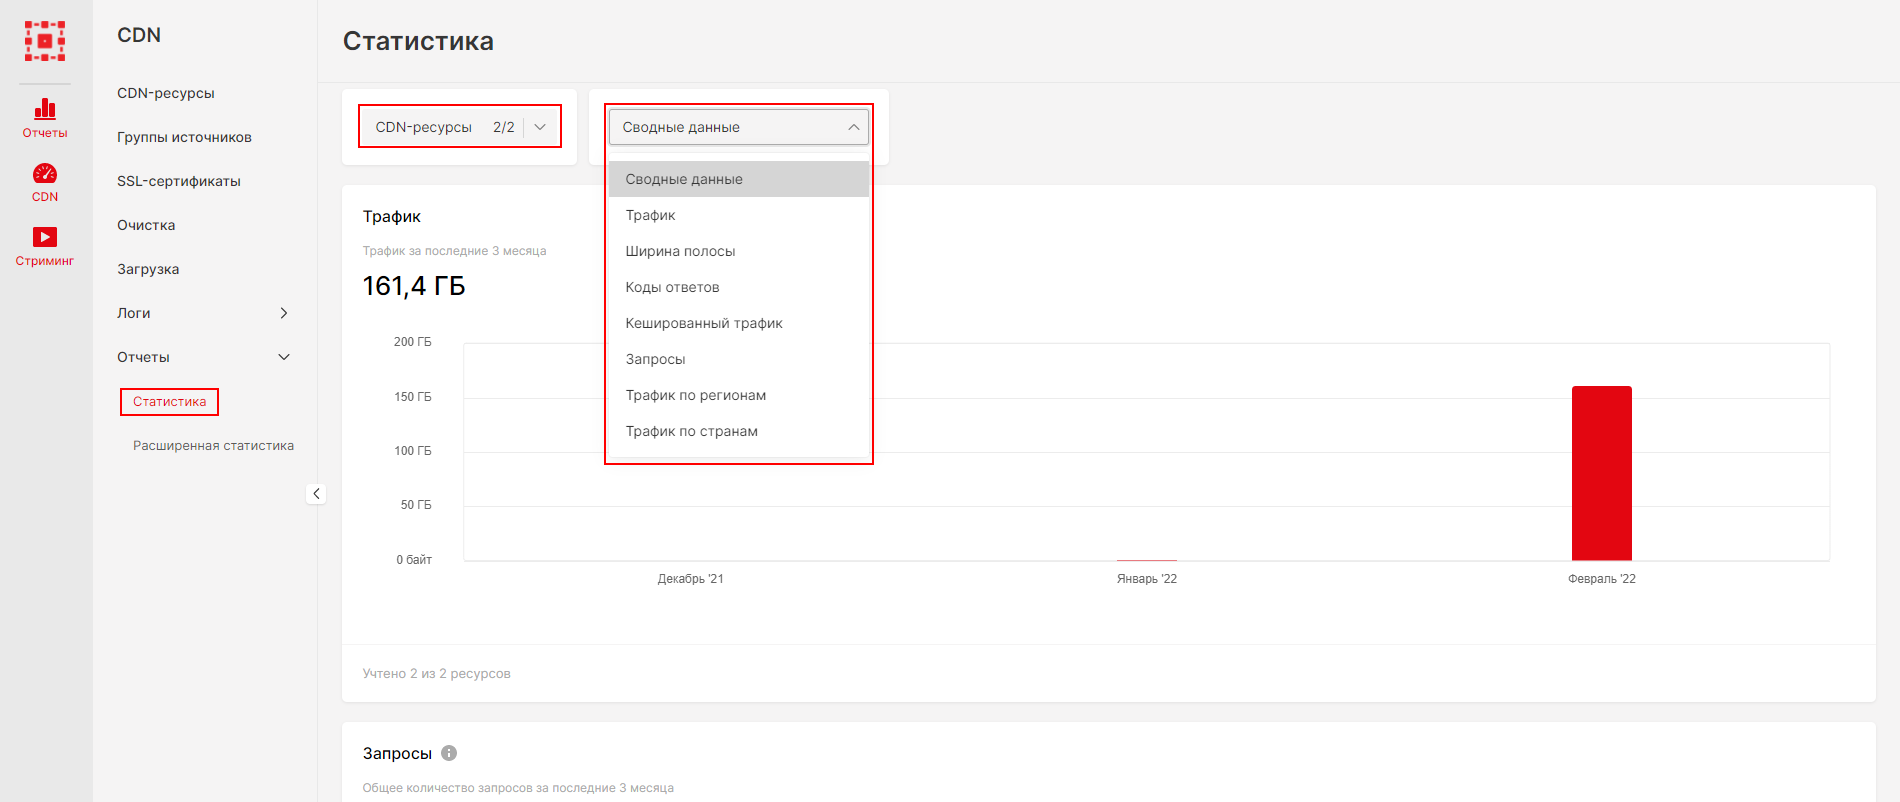Open the Отчеты bar chart icon
Viewport: 1900px width, 802px height.
45,109
